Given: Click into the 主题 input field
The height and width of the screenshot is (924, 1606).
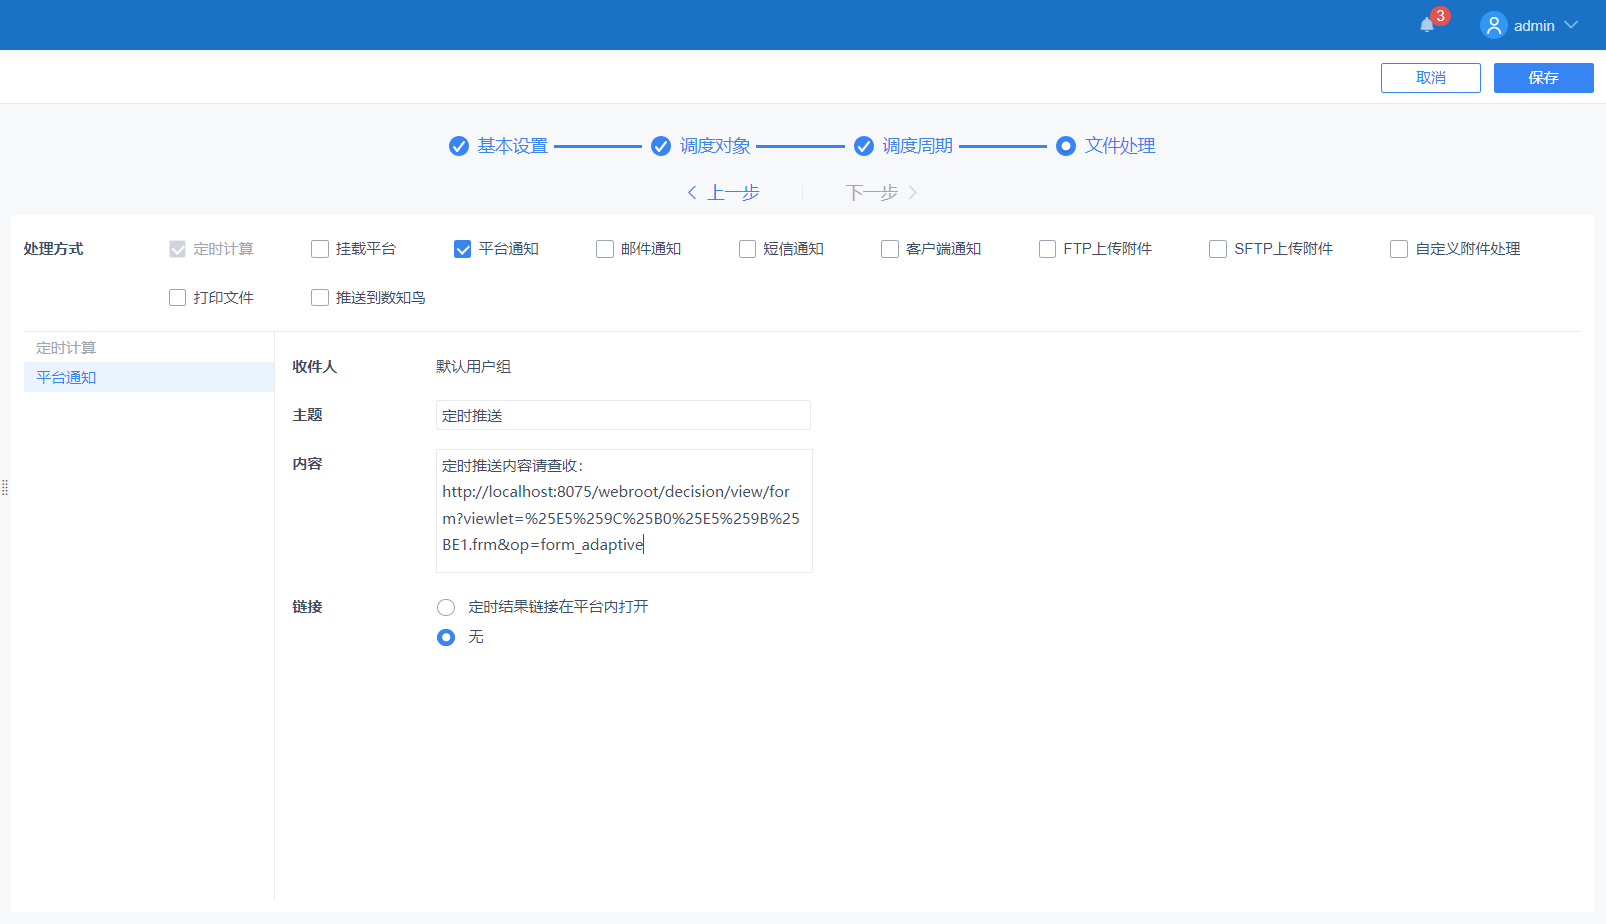Looking at the screenshot, I should coord(623,415).
